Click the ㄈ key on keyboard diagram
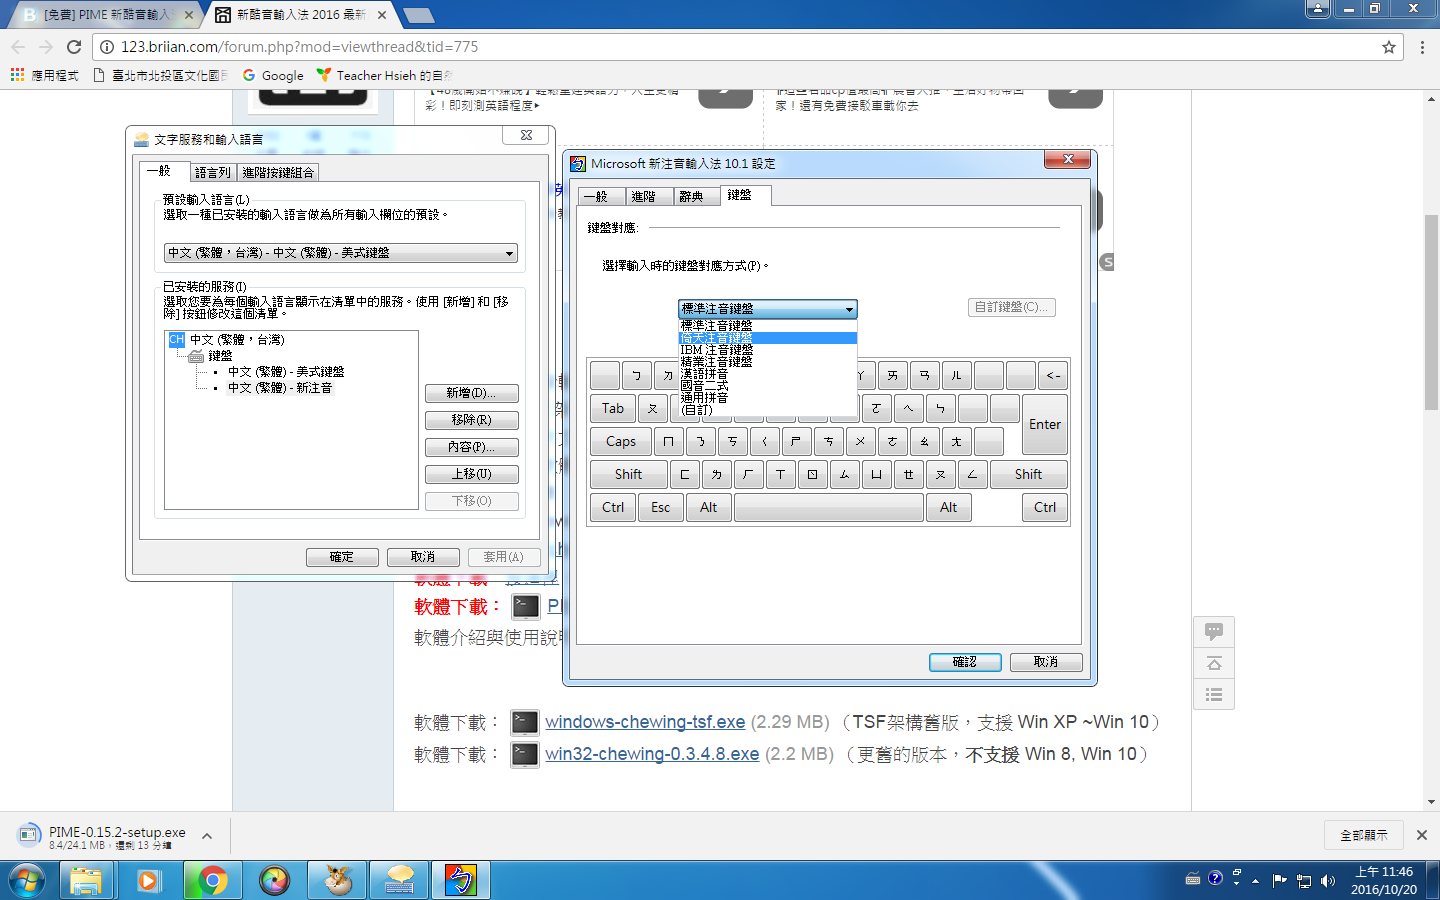This screenshot has height=900, width=1440. [x=685, y=475]
